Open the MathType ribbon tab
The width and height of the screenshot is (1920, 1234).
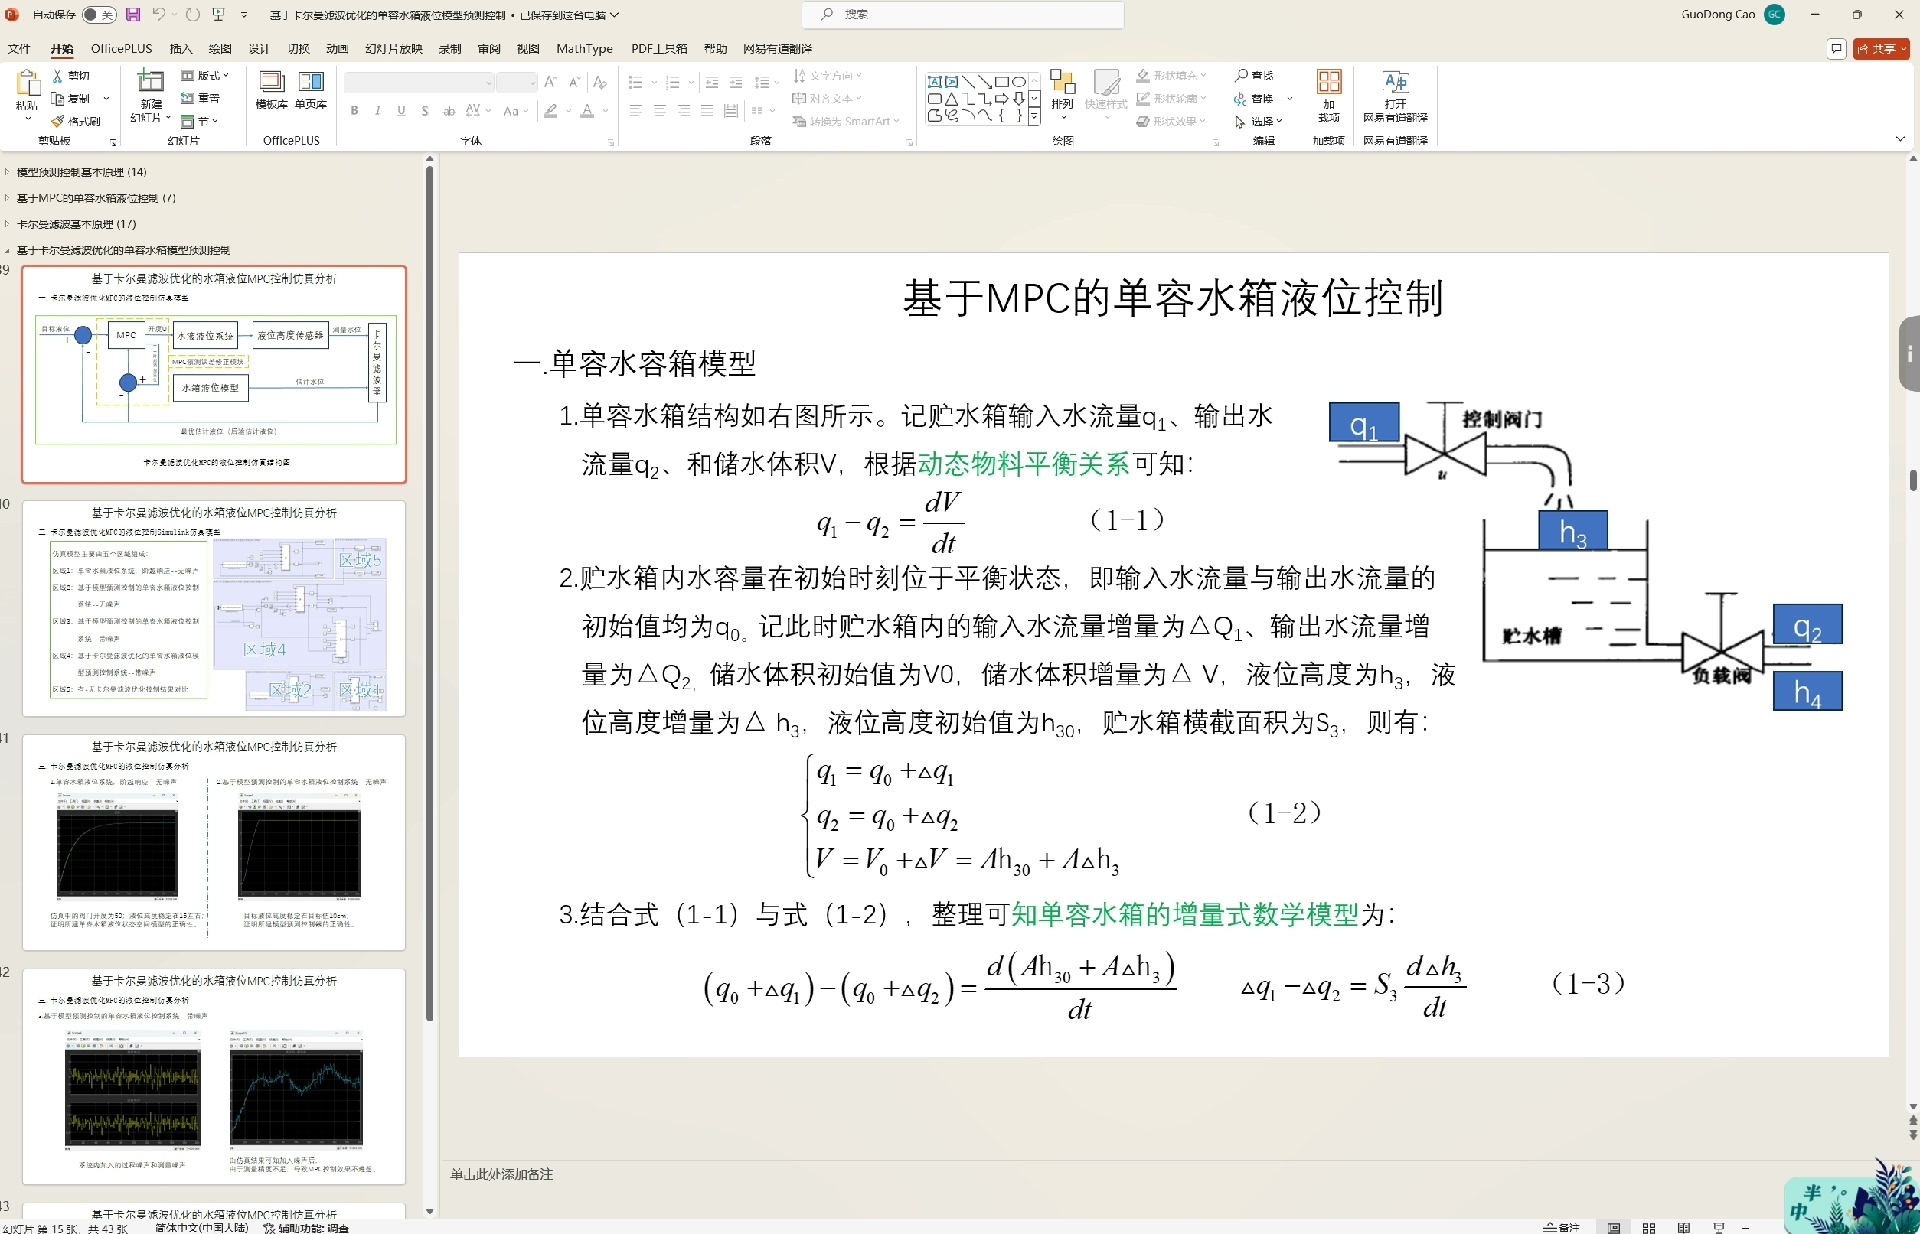(584, 48)
